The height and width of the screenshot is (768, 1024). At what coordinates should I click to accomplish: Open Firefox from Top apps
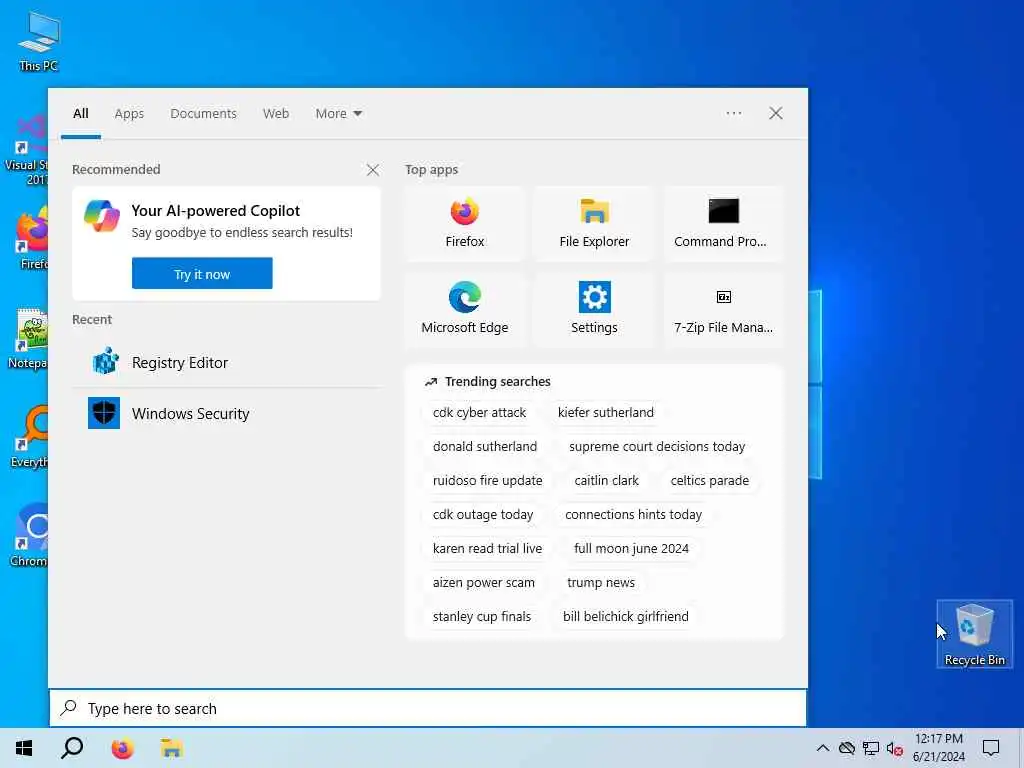click(x=464, y=224)
